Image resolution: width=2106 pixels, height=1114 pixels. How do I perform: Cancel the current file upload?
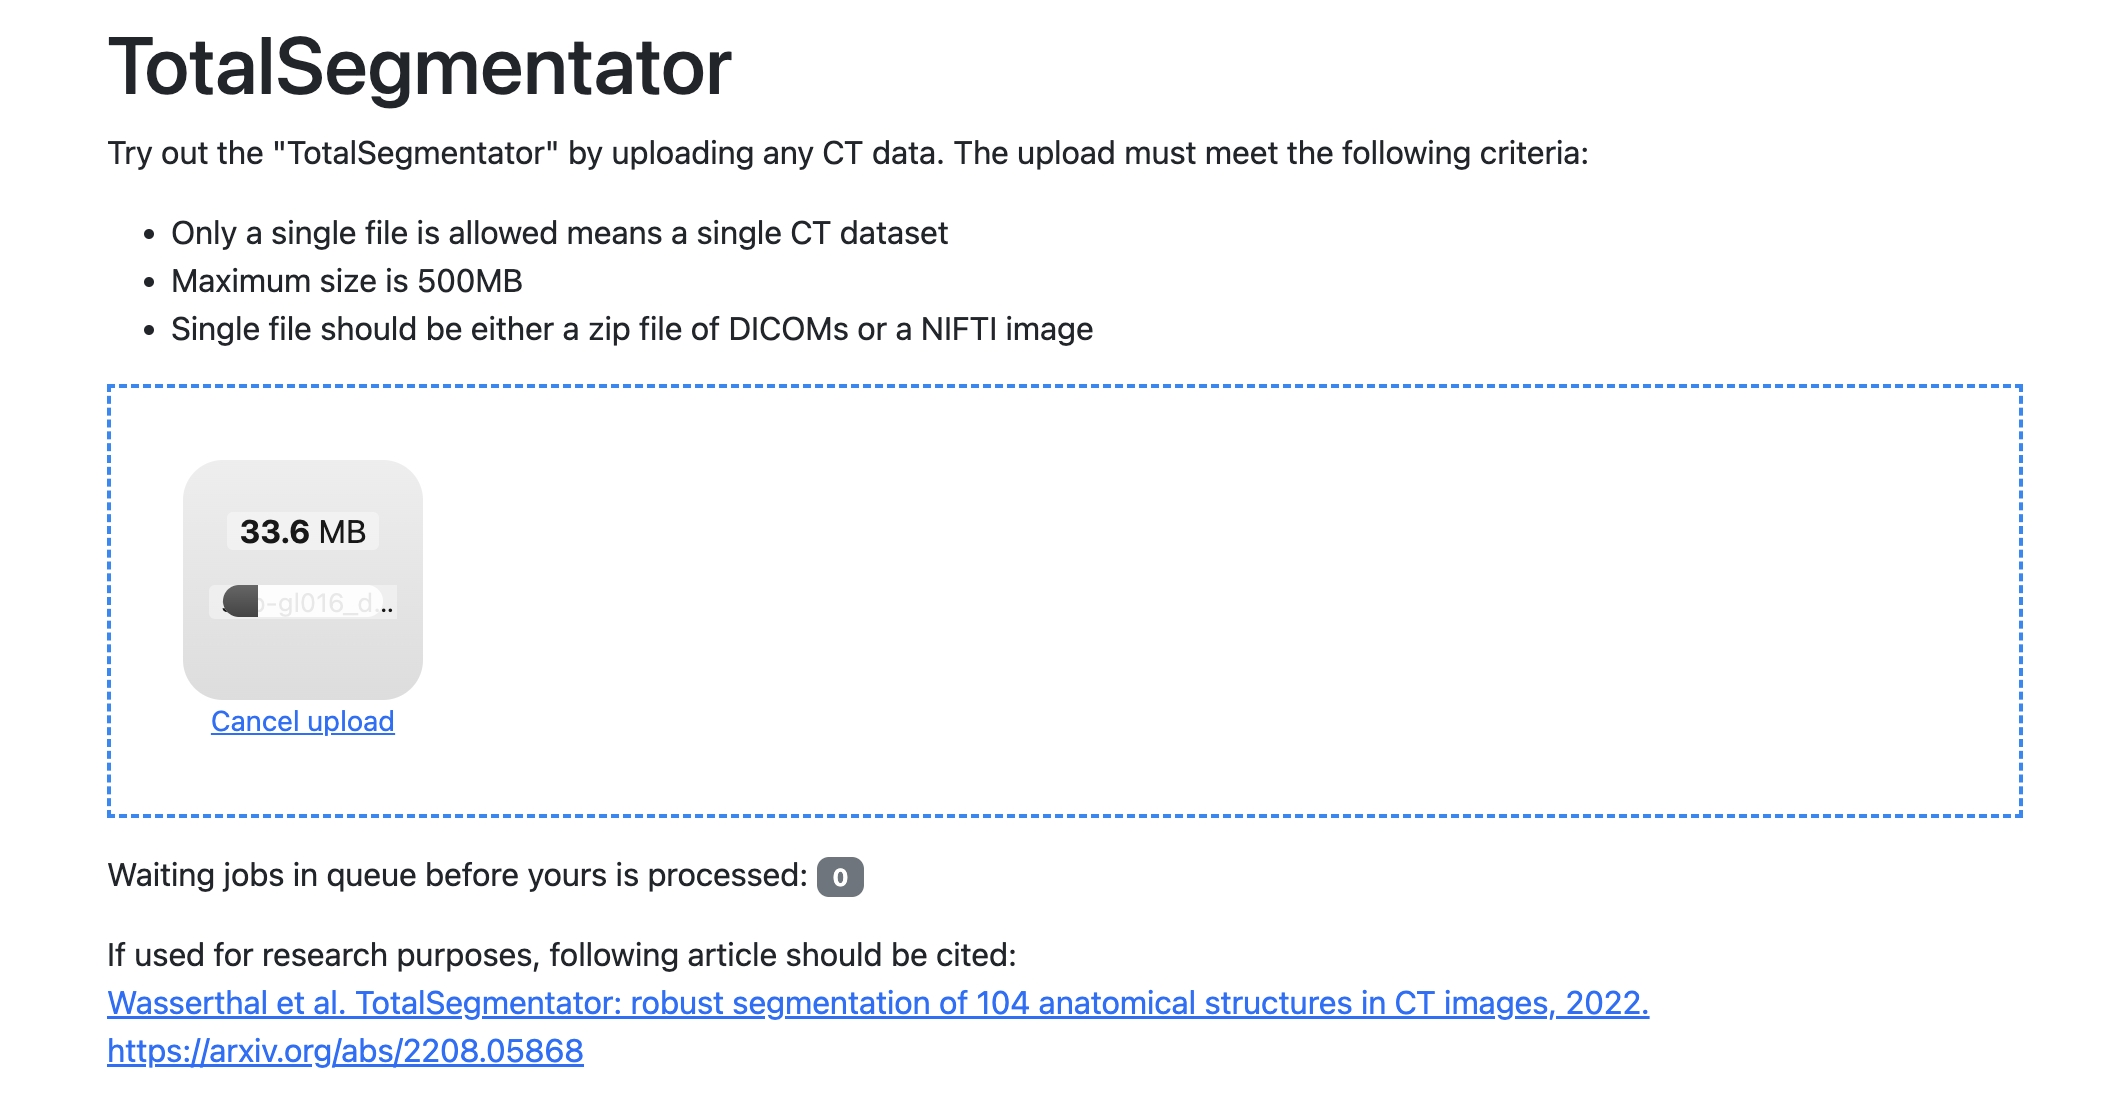[302, 721]
